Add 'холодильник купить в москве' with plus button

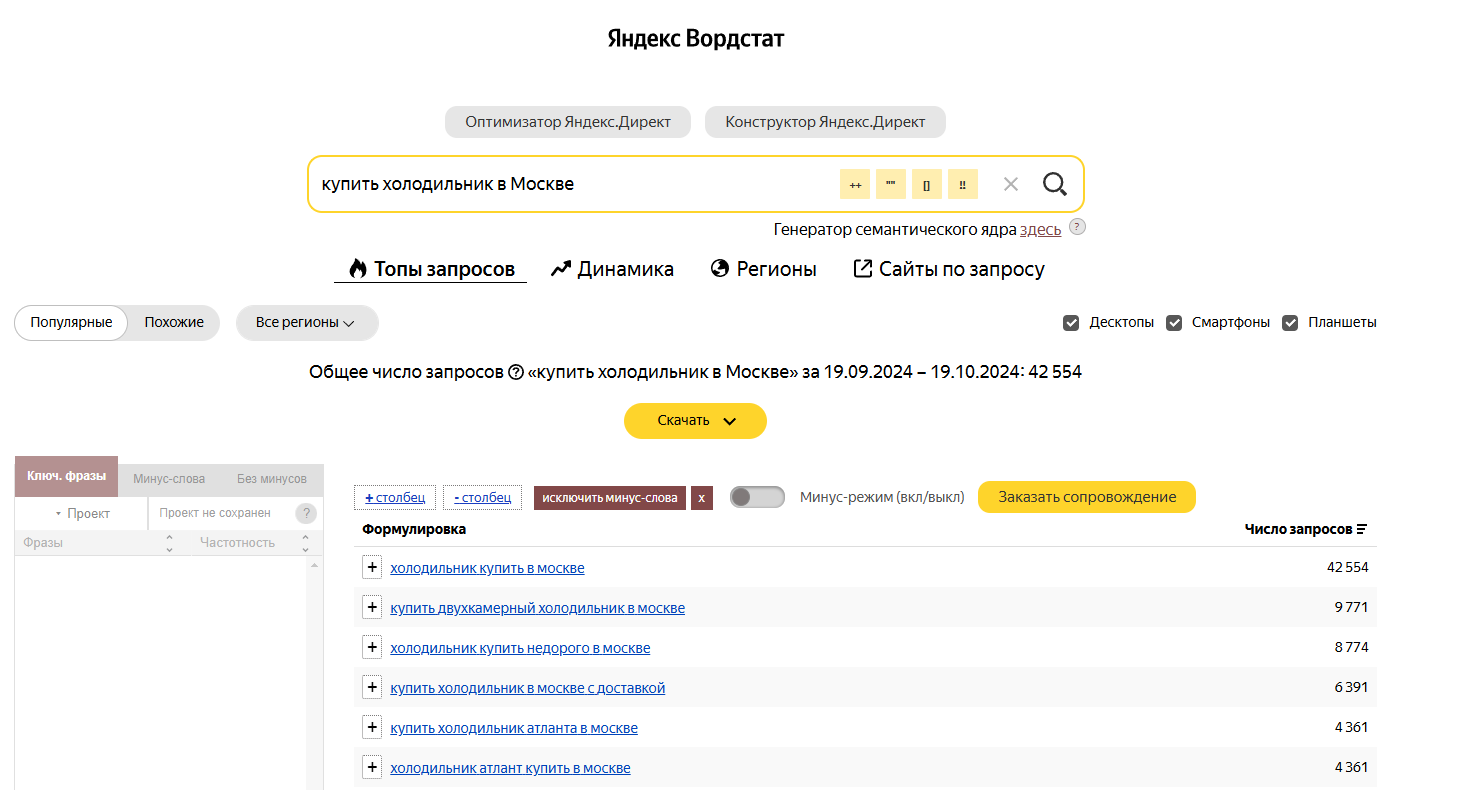pyautogui.click(x=372, y=567)
